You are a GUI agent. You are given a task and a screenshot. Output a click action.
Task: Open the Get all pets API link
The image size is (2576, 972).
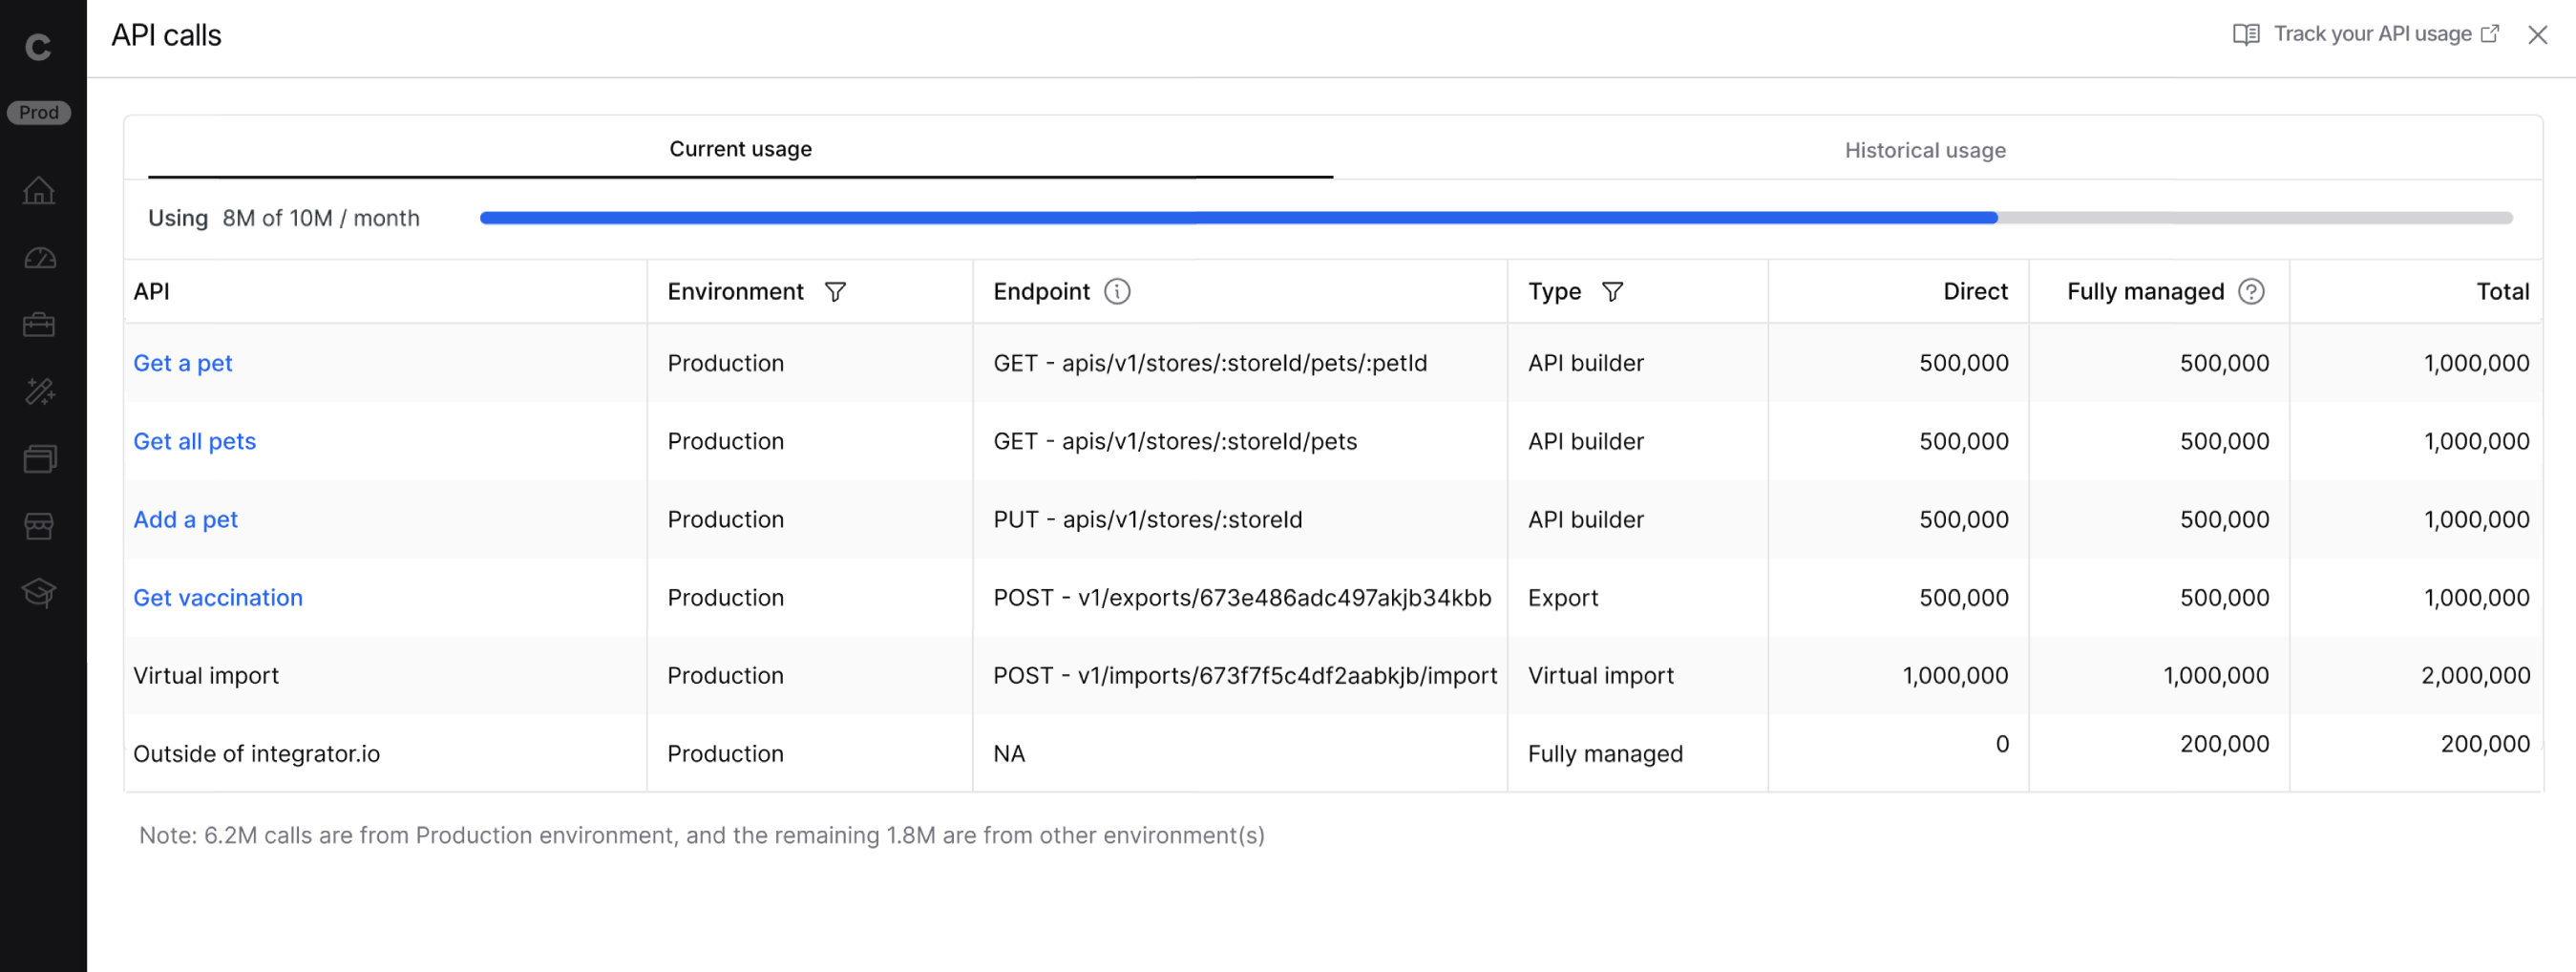coord(195,441)
